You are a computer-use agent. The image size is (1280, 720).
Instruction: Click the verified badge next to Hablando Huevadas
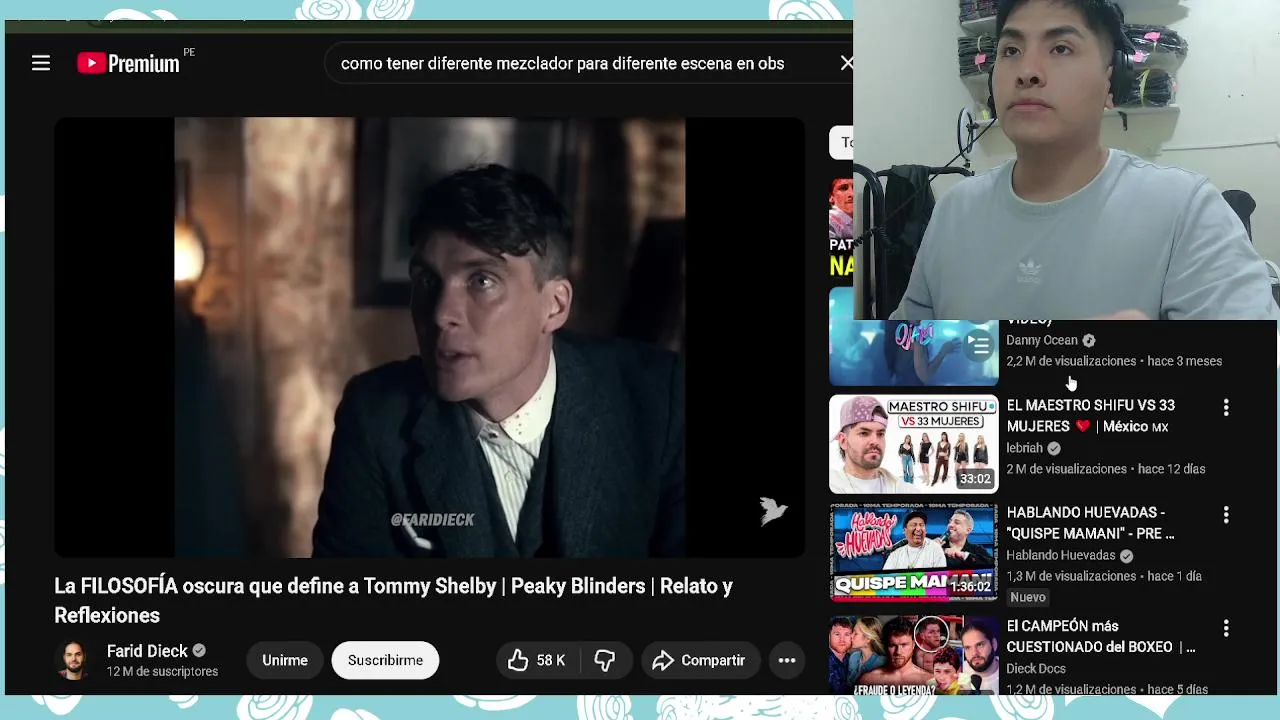tap(1126, 555)
